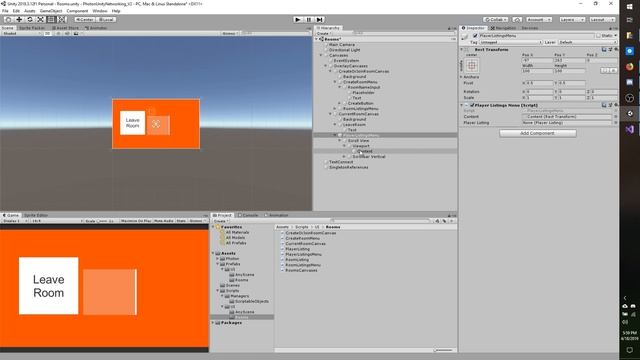The height and width of the screenshot is (360, 640).
Task: Select the Scale tool
Action: [x=40, y=20]
